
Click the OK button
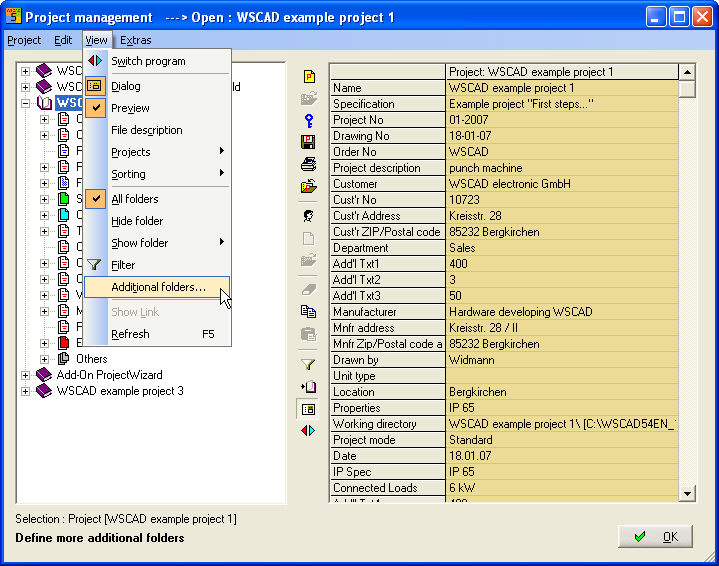tap(655, 536)
